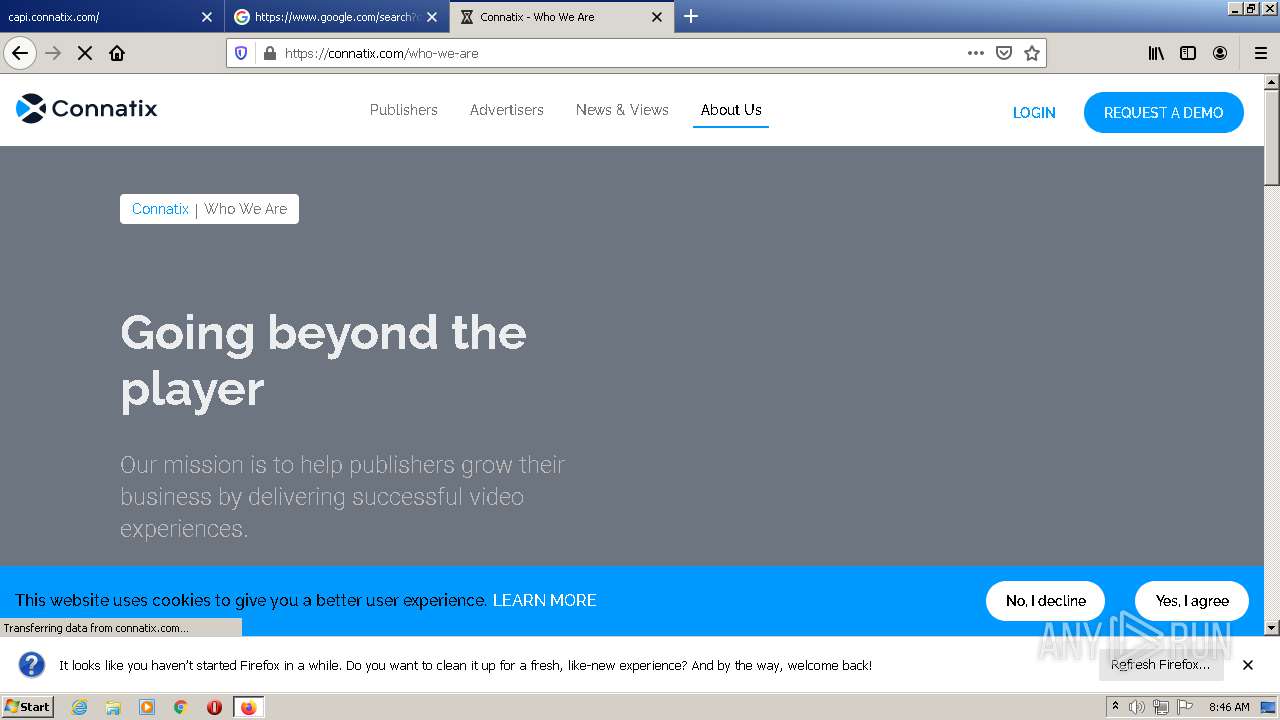Close the Connatix - Who We Are tab

657,17
